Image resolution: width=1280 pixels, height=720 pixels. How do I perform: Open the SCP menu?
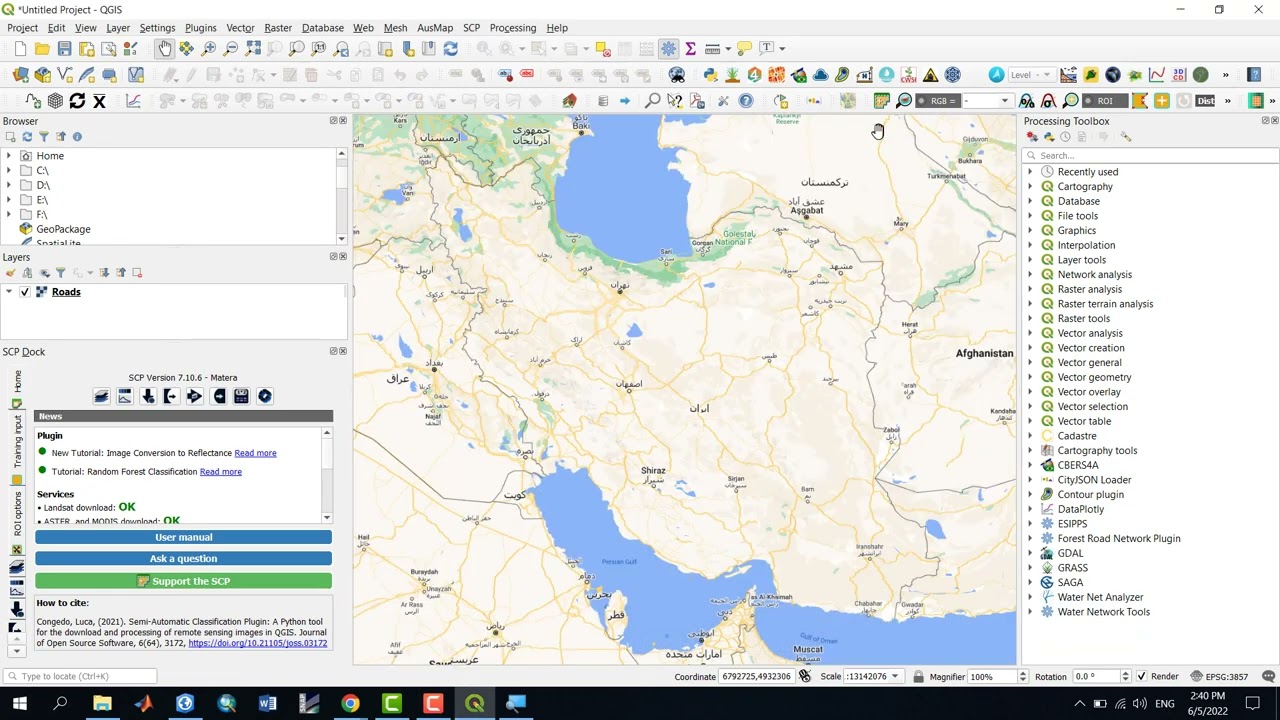[x=471, y=28]
